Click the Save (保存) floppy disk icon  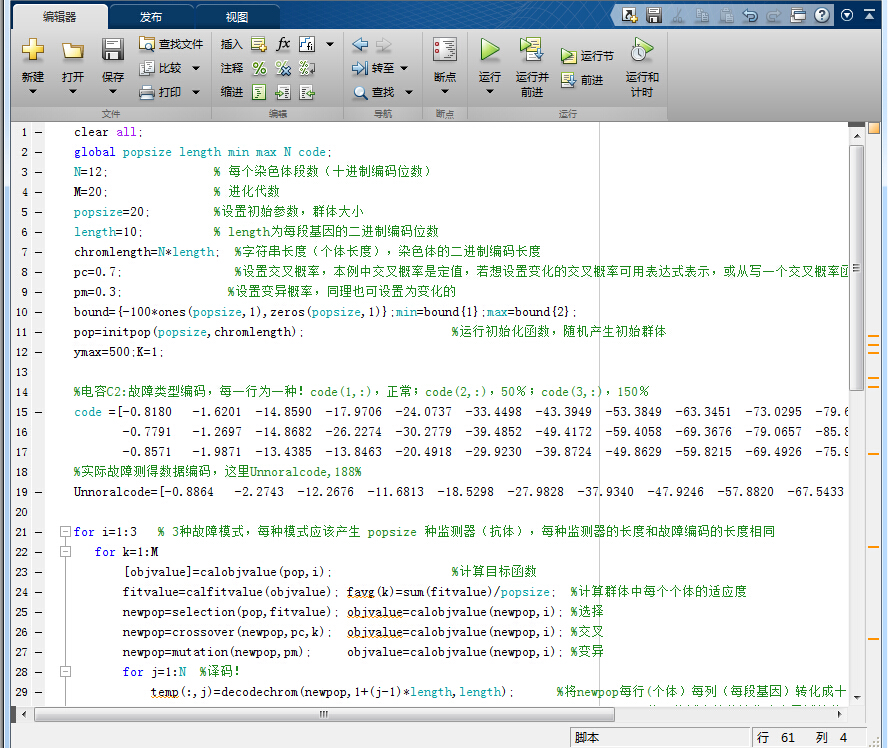tap(113, 50)
